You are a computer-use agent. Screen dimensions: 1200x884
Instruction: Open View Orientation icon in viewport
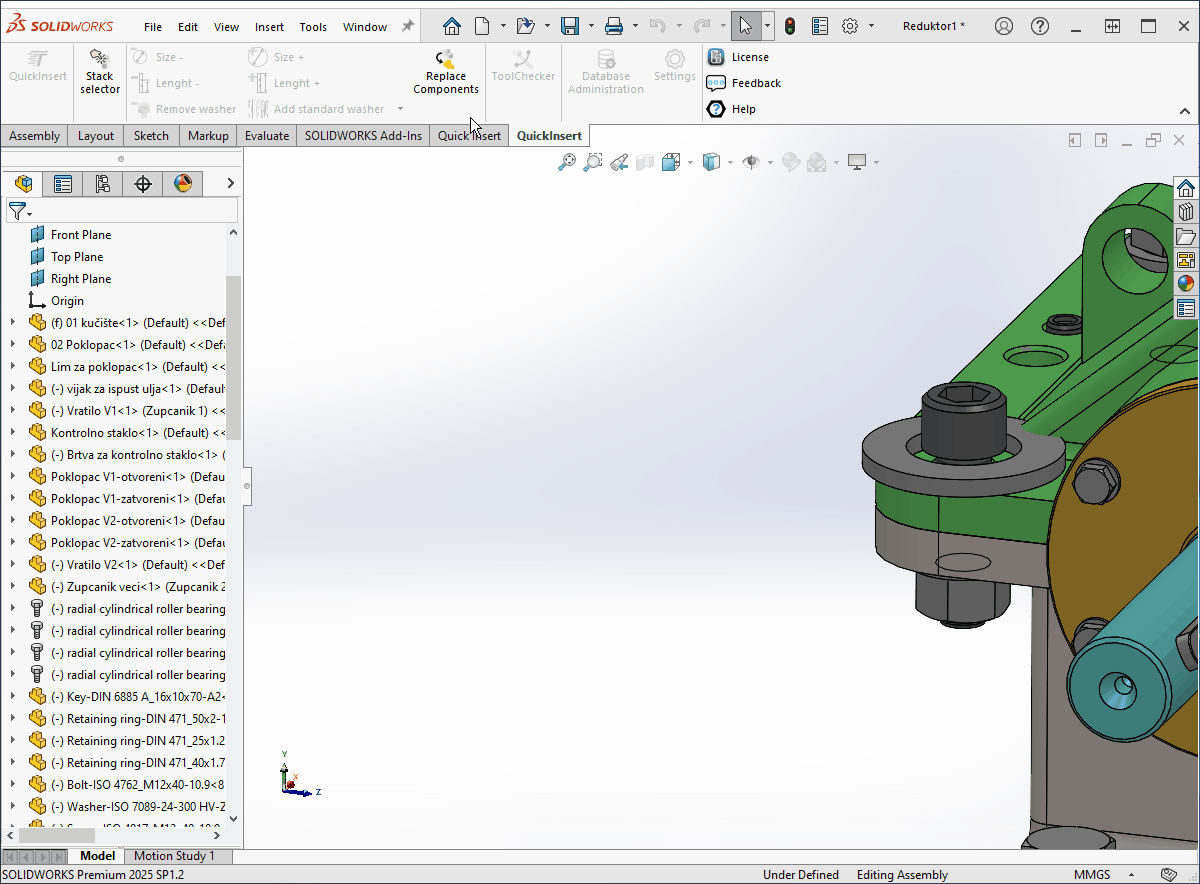click(671, 162)
